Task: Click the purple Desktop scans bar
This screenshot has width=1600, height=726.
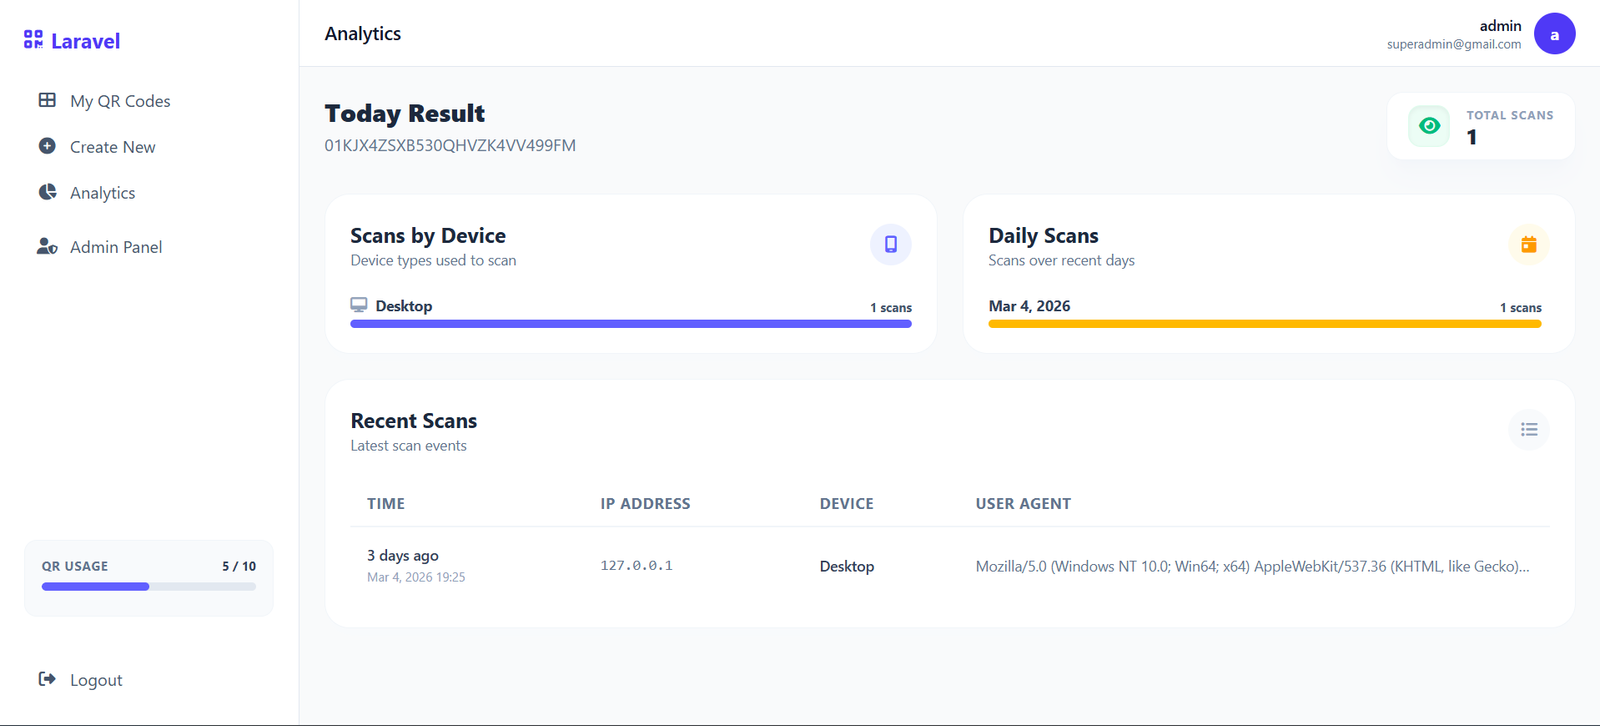Action: coord(630,324)
